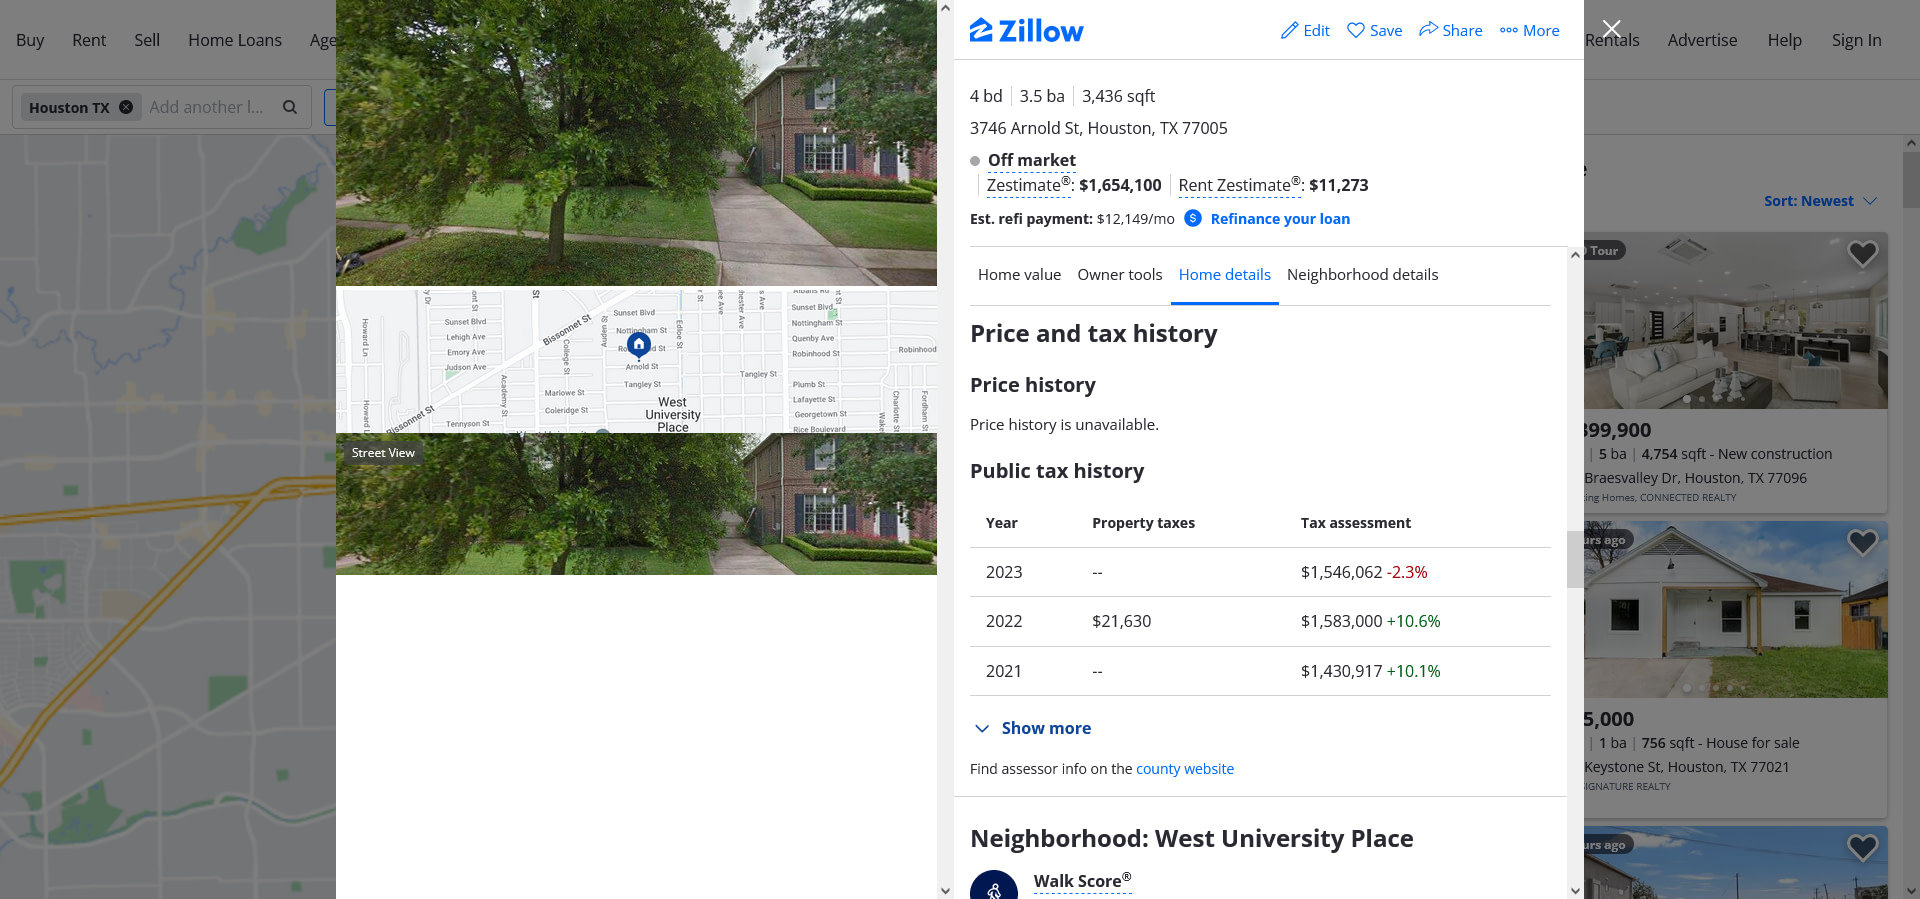Open Neighborhood details tab
Image resolution: width=1920 pixels, height=899 pixels.
[1362, 275]
